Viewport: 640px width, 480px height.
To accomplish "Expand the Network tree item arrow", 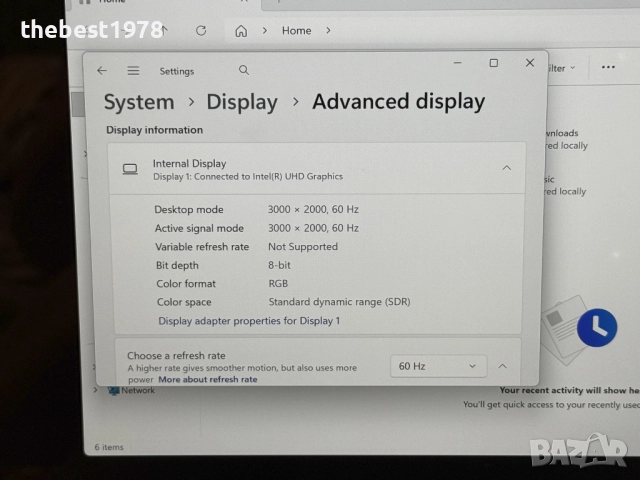I will coord(97,391).
